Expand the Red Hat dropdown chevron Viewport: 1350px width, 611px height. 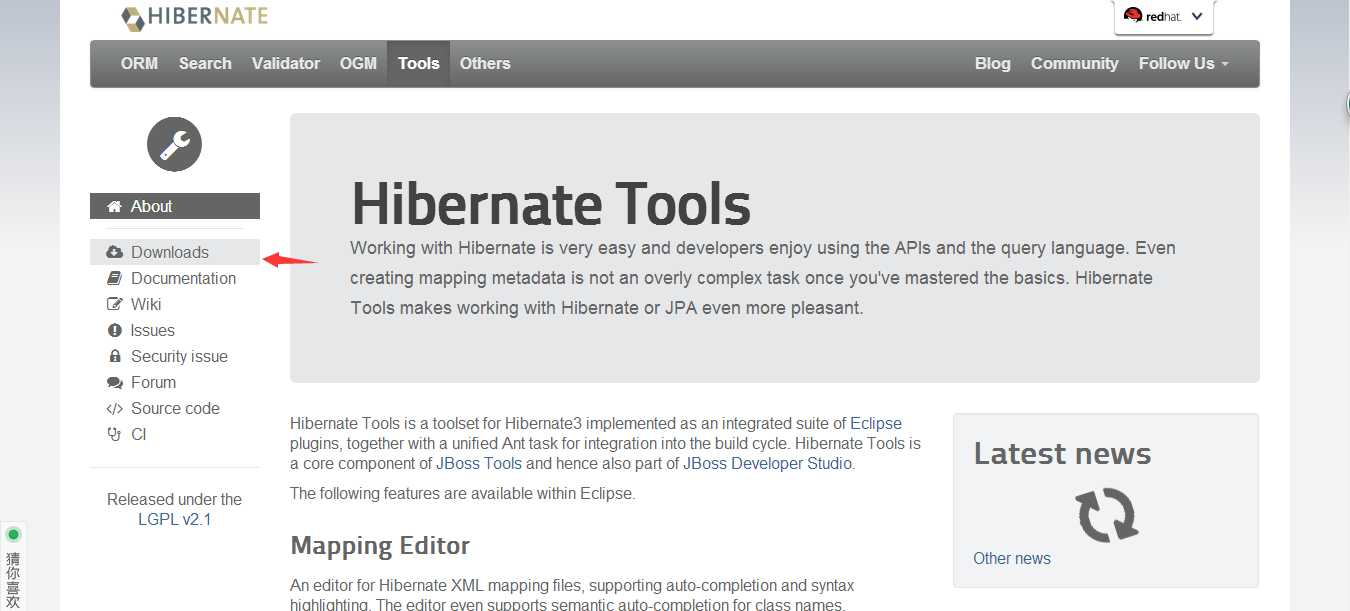[1197, 16]
